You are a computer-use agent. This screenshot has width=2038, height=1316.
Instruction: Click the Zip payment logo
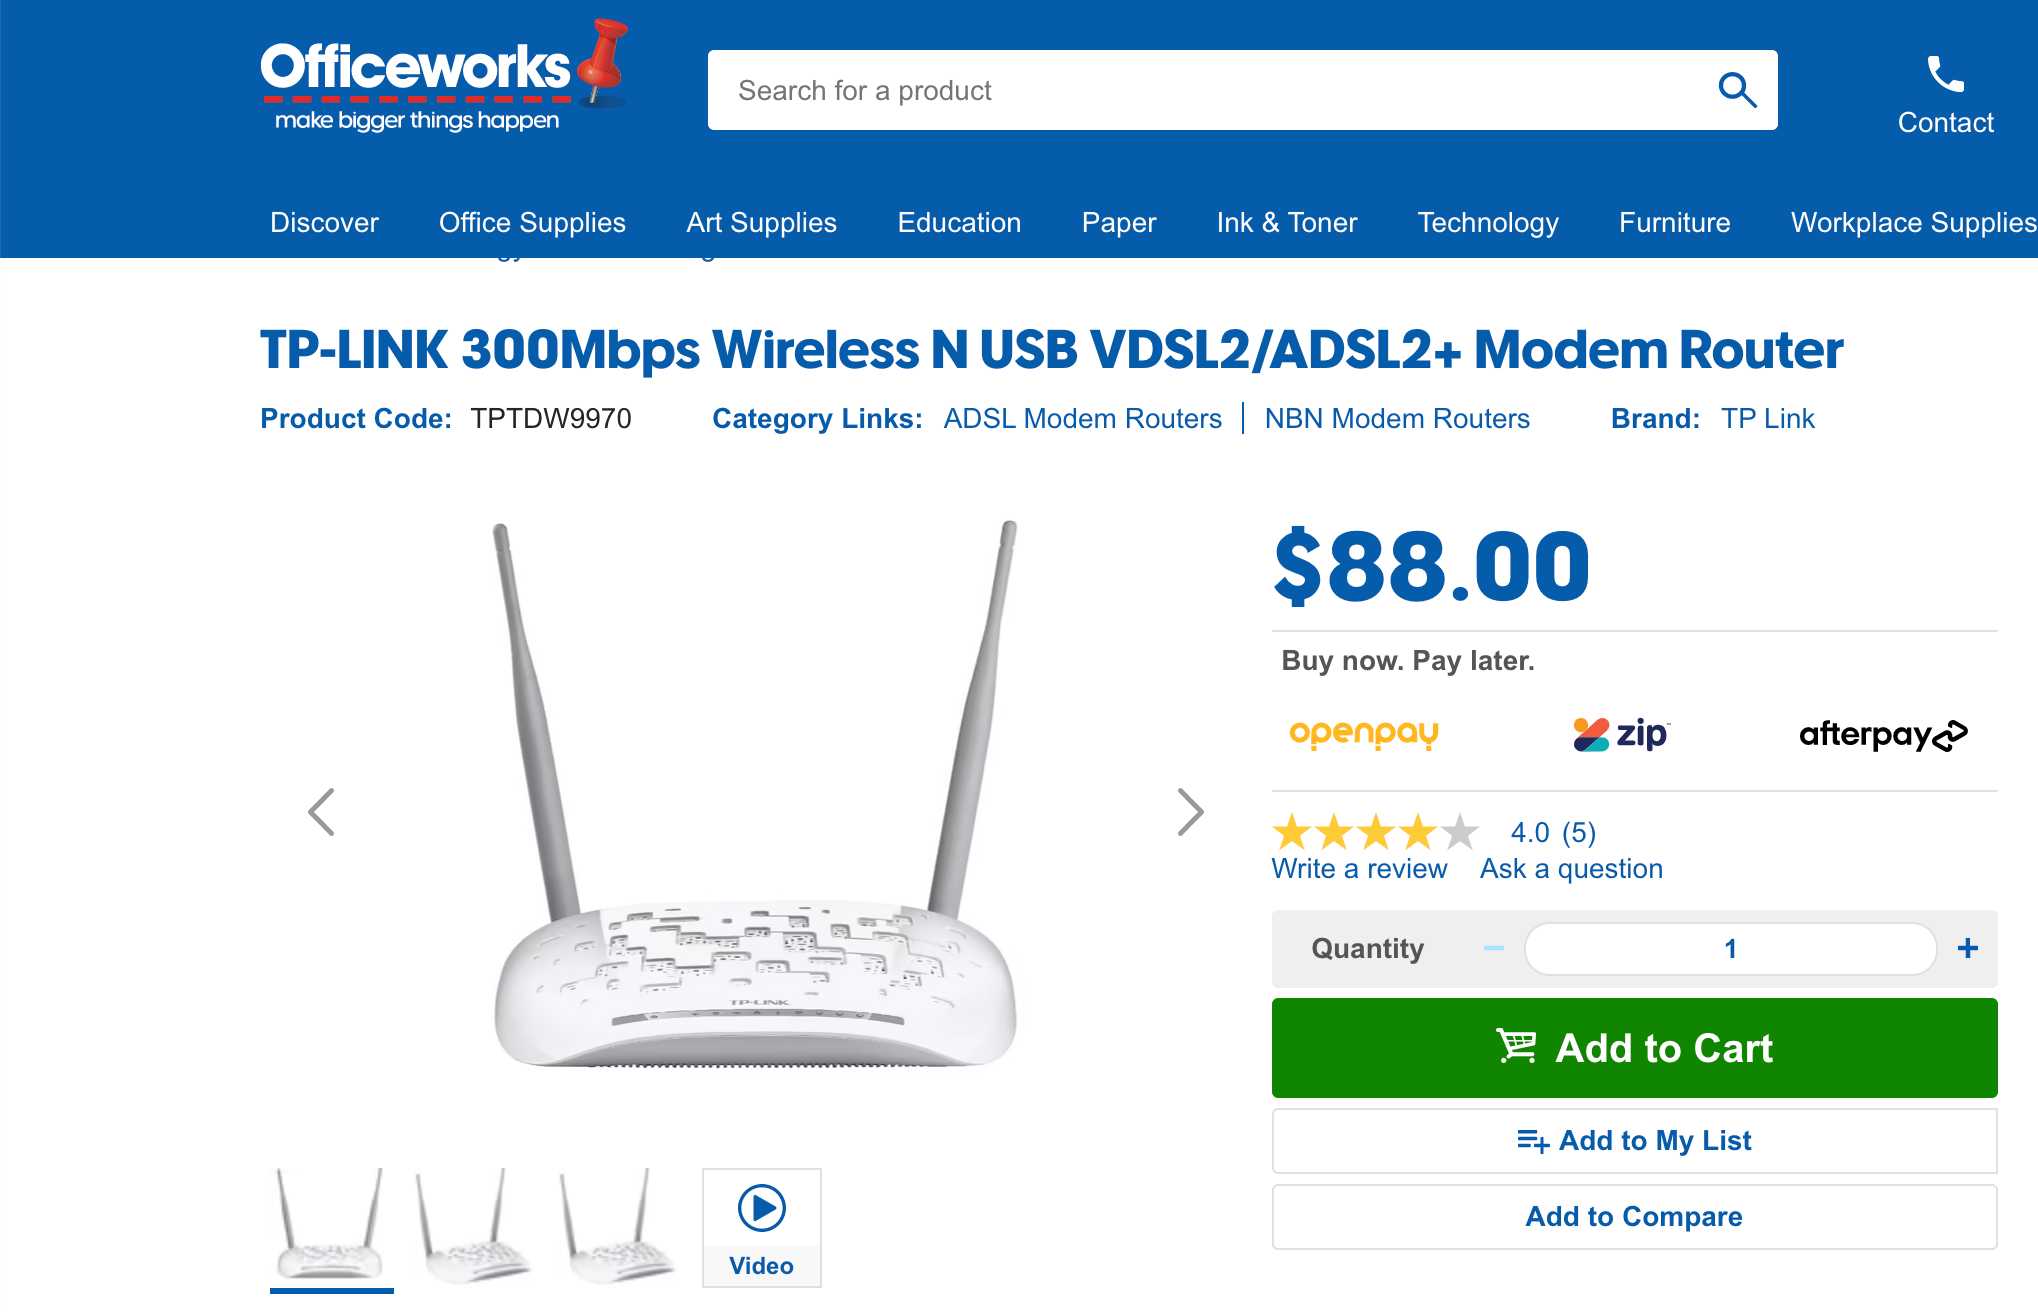click(1620, 734)
